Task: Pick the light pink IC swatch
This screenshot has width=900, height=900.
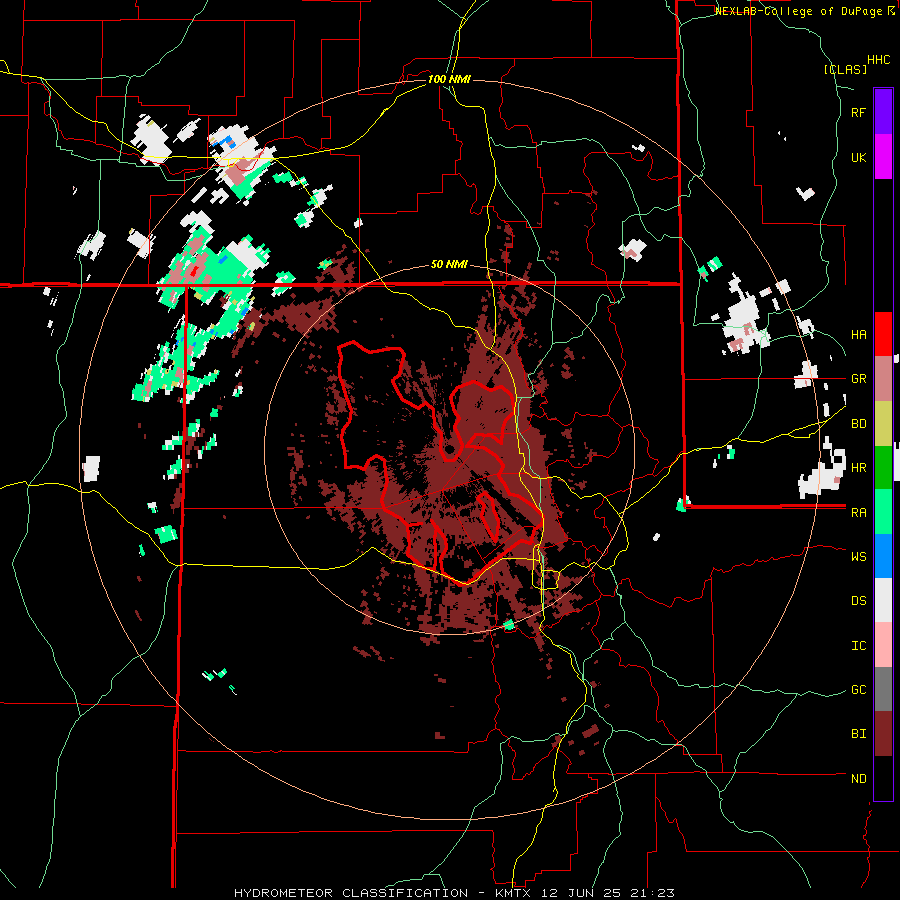Action: 883,645
